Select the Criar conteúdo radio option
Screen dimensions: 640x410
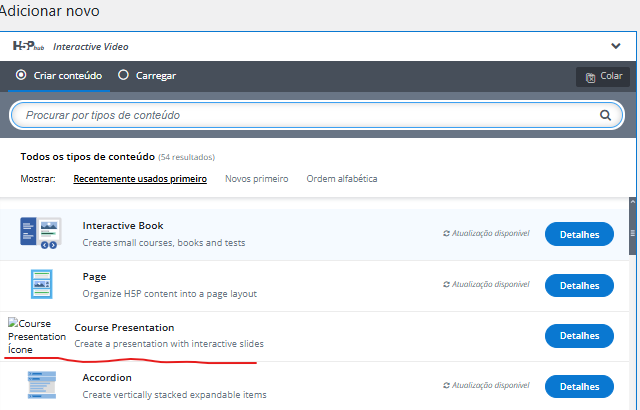pos(21,75)
